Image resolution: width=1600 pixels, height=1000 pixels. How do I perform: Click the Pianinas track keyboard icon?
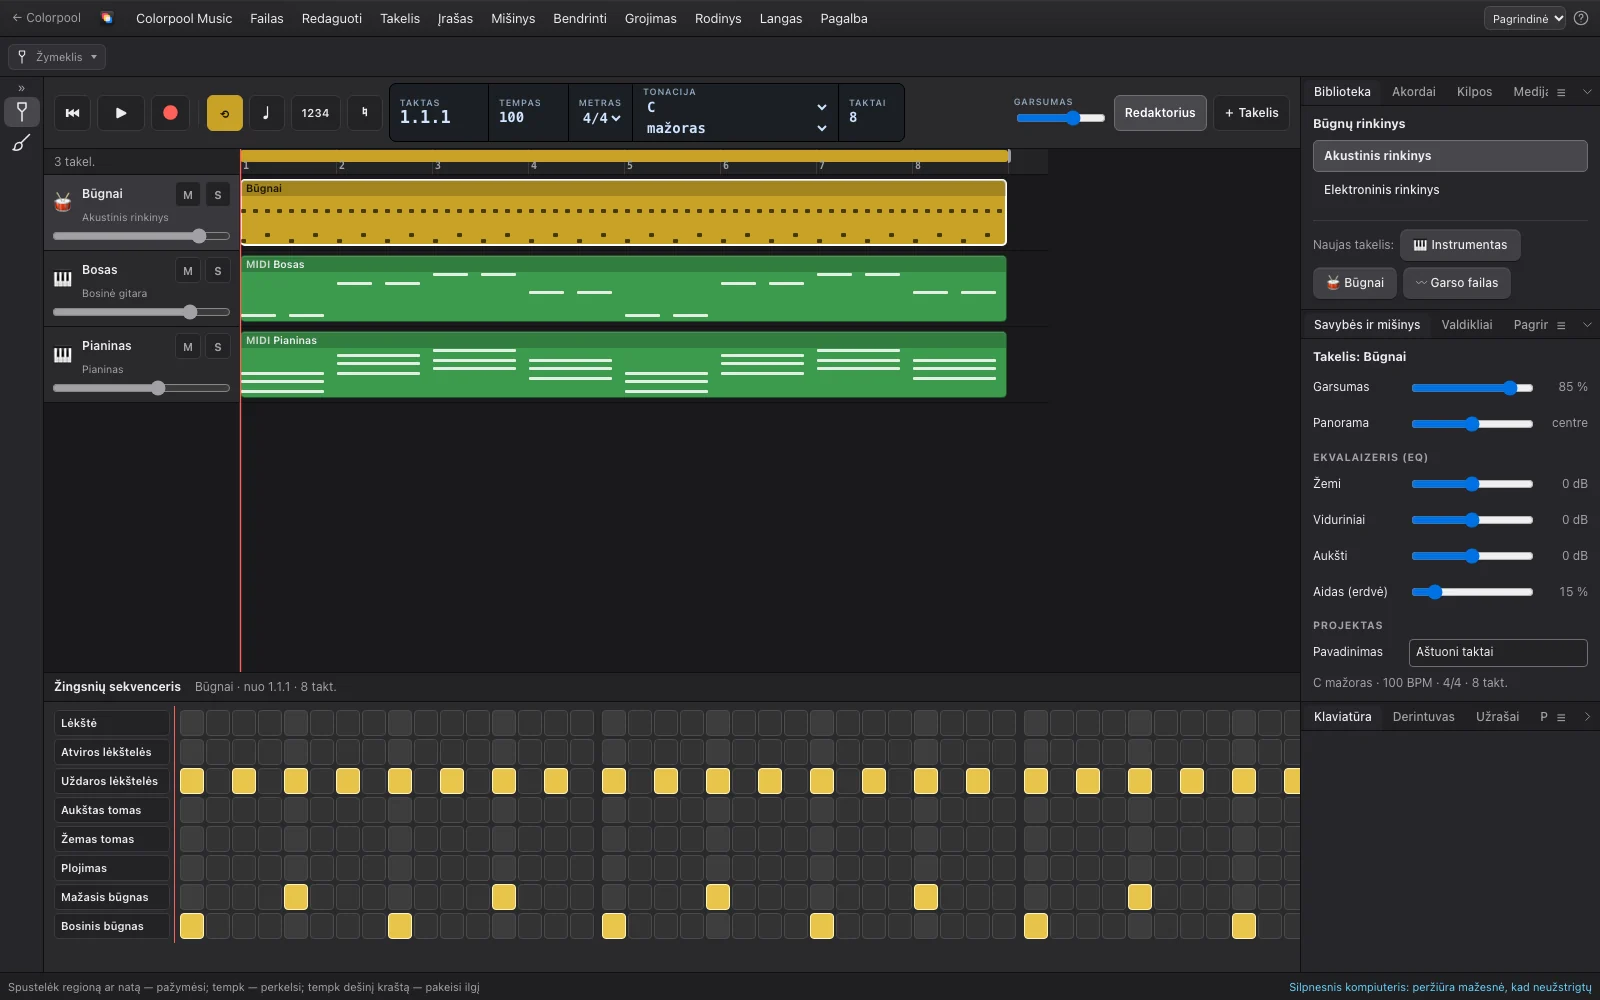(x=63, y=355)
